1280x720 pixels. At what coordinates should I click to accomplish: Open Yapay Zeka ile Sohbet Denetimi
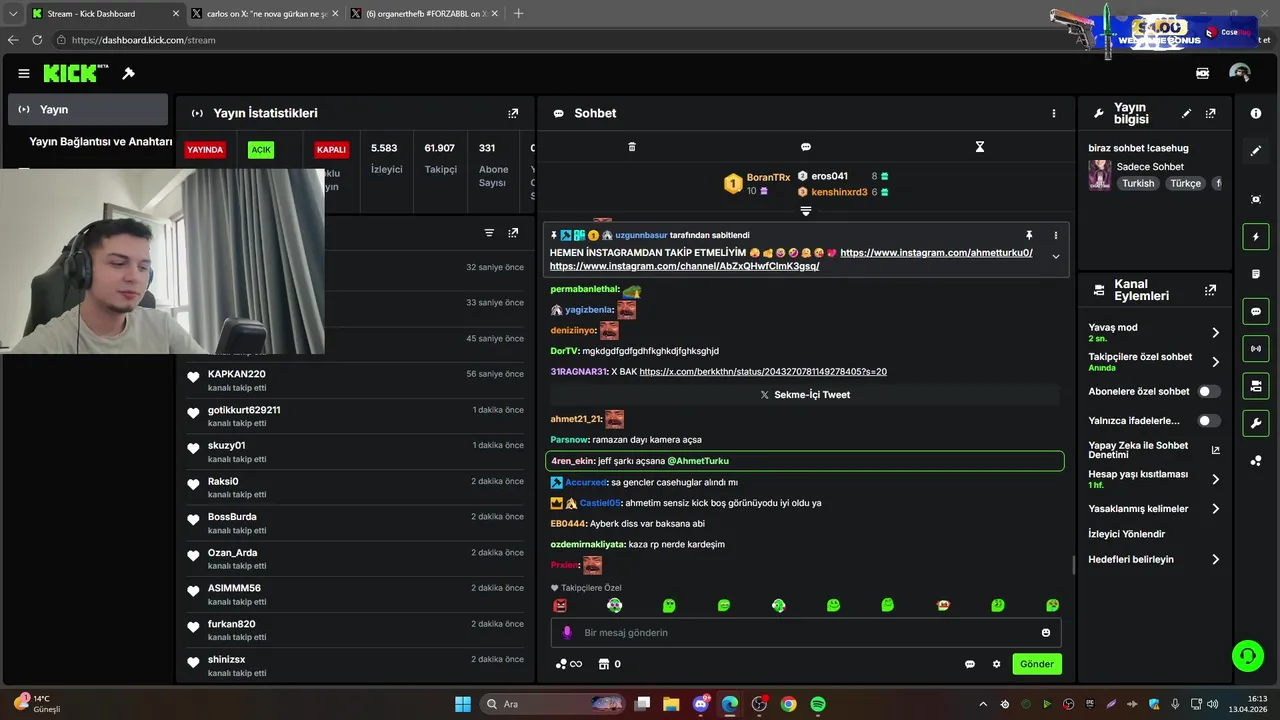click(1154, 449)
